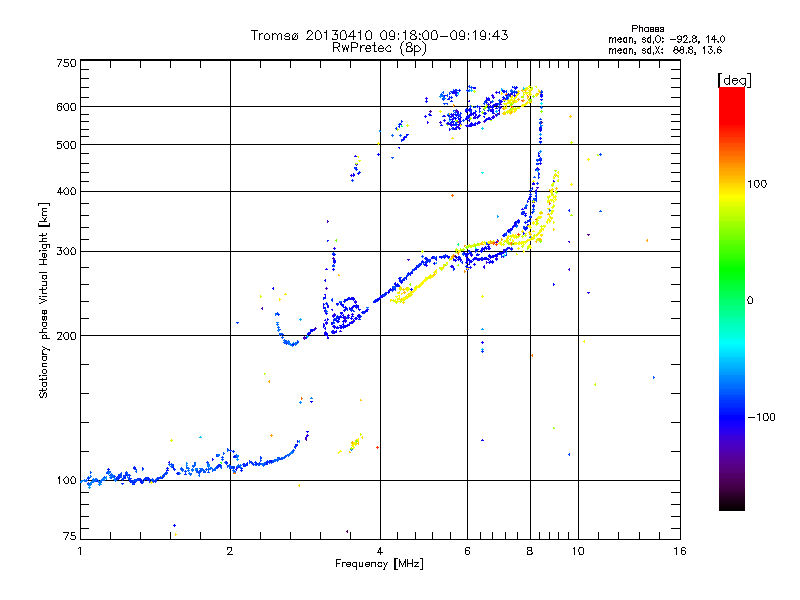Click the blue E-layer trace near 100 km
800x600 pixels.
pyautogui.click(x=194, y=468)
